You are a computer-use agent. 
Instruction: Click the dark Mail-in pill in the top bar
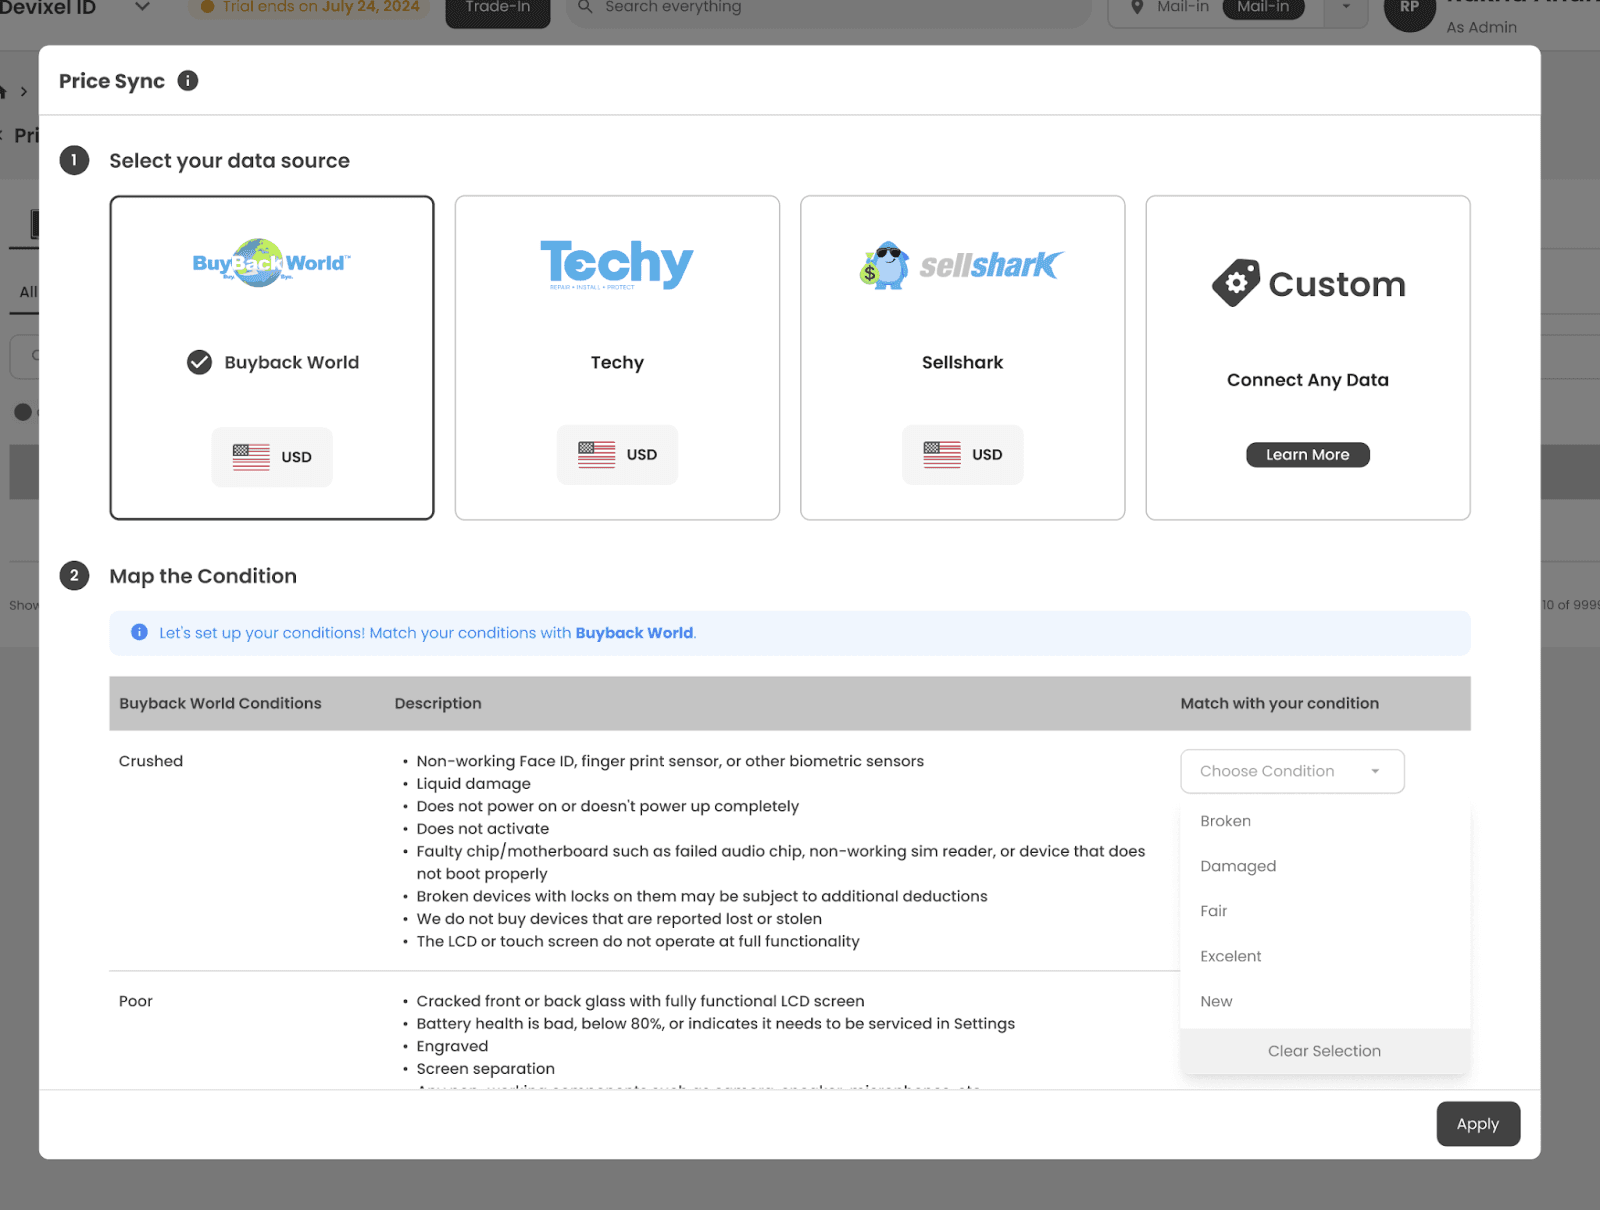click(x=1263, y=8)
